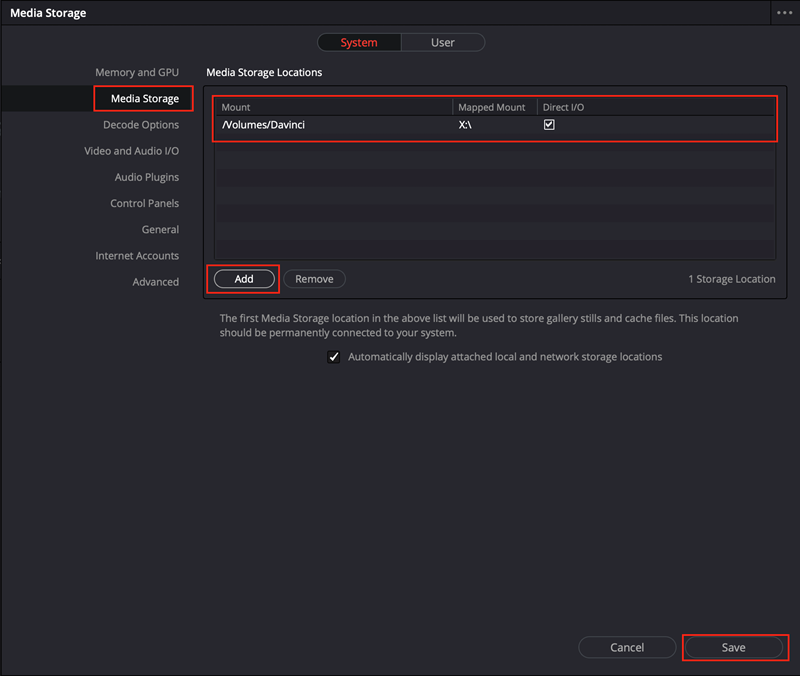
Task: Select the /Volumes/Davinci mount row
Action: click(495, 124)
